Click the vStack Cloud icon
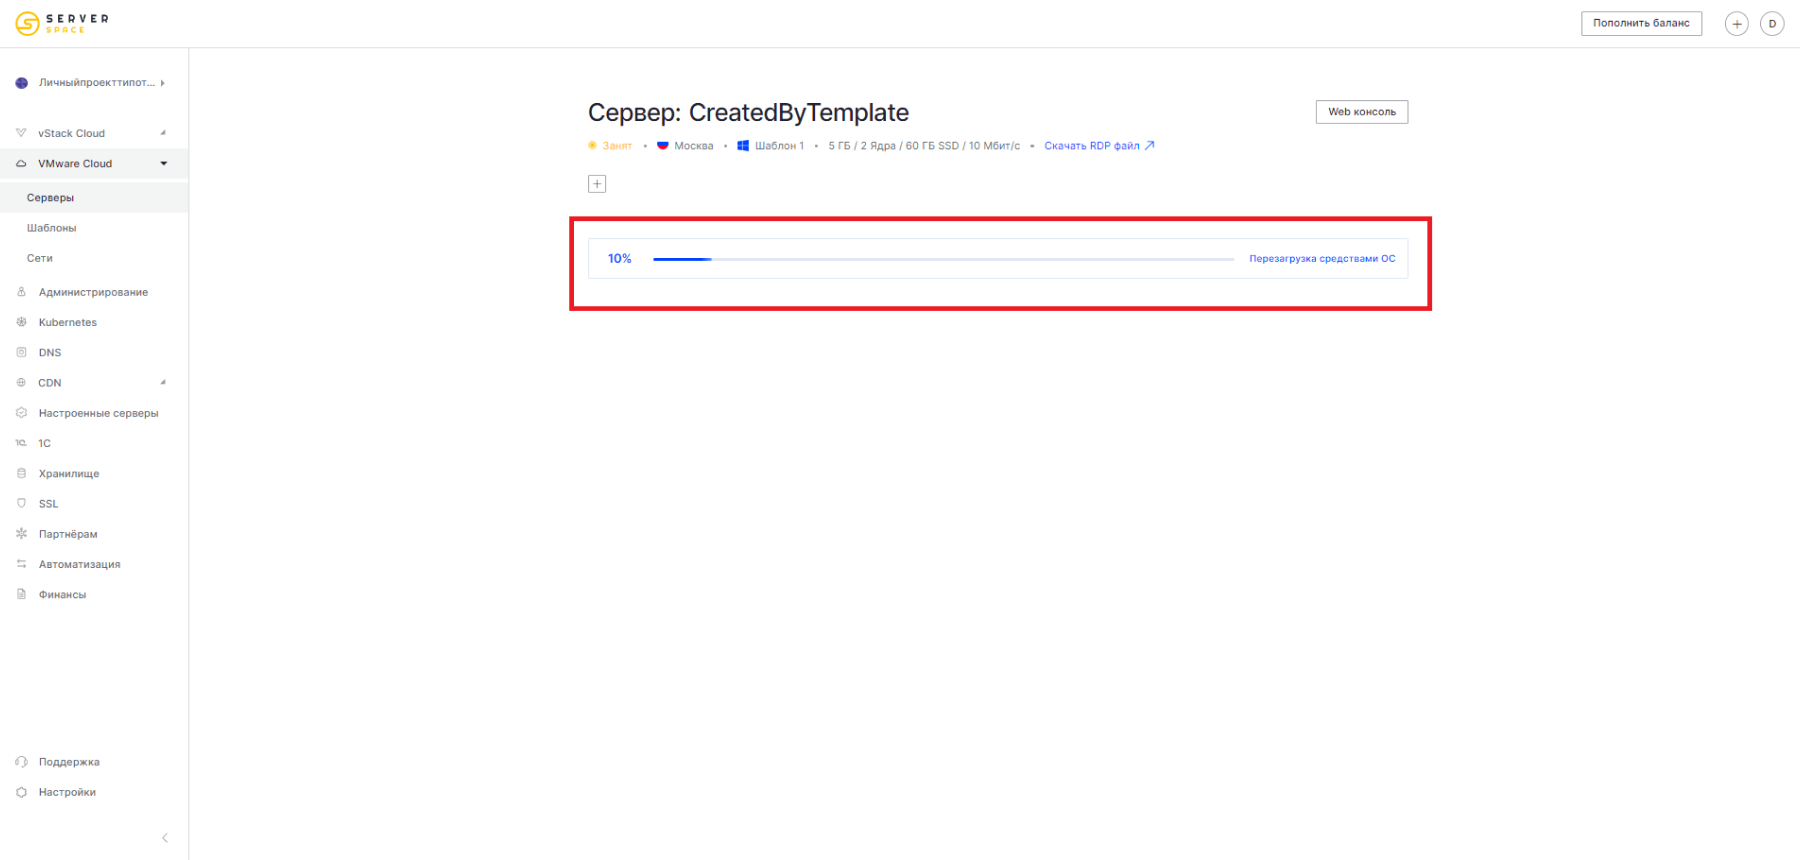1800x860 pixels. (x=21, y=133)
